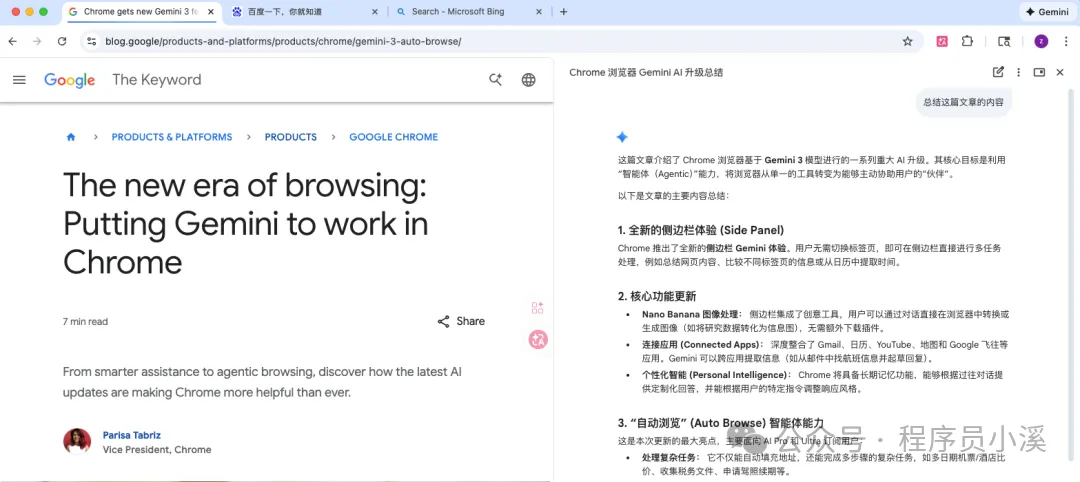This screenshot has height=482, width=1080.
Task: Click heading 3. "自动浏览" (Auto Browse) 智能体能力
Action: click(x=720, y=422)
